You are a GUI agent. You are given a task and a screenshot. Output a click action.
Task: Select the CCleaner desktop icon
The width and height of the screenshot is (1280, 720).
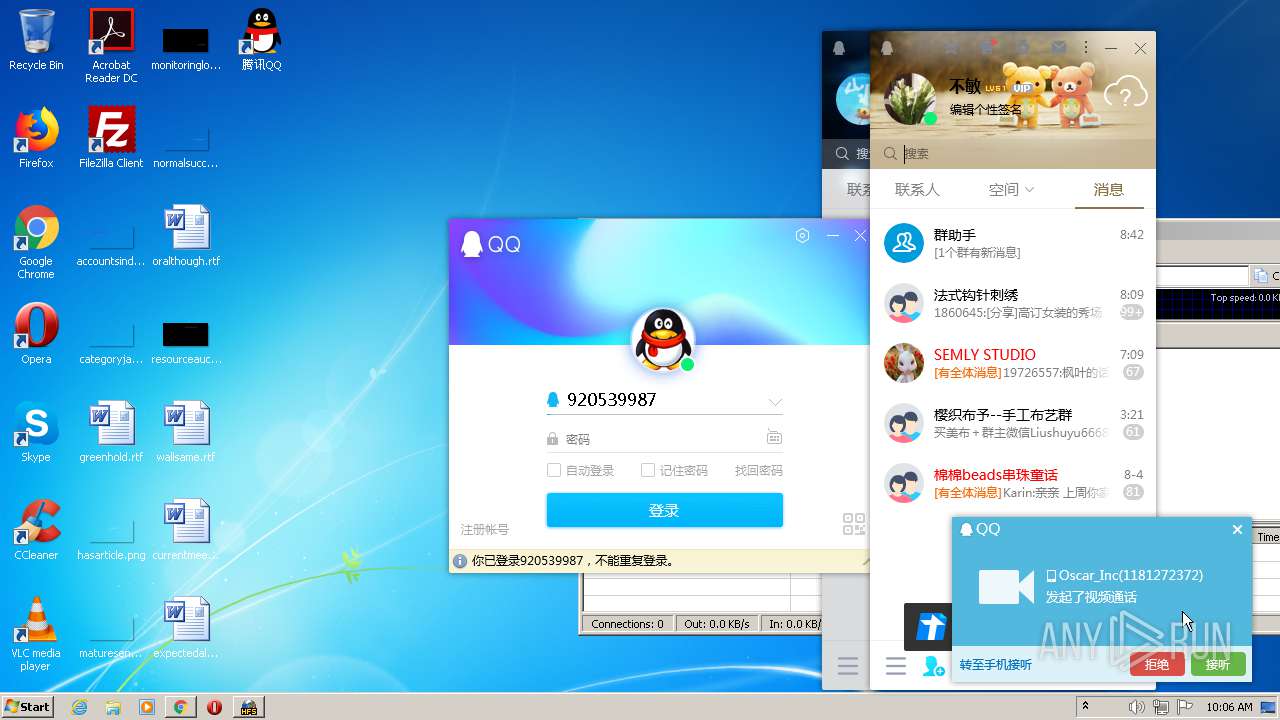pos(36,530)
